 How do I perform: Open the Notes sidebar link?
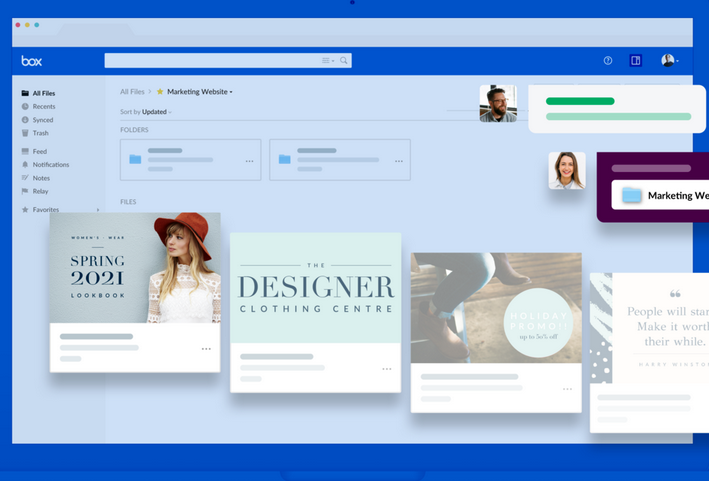coord(41,178)
